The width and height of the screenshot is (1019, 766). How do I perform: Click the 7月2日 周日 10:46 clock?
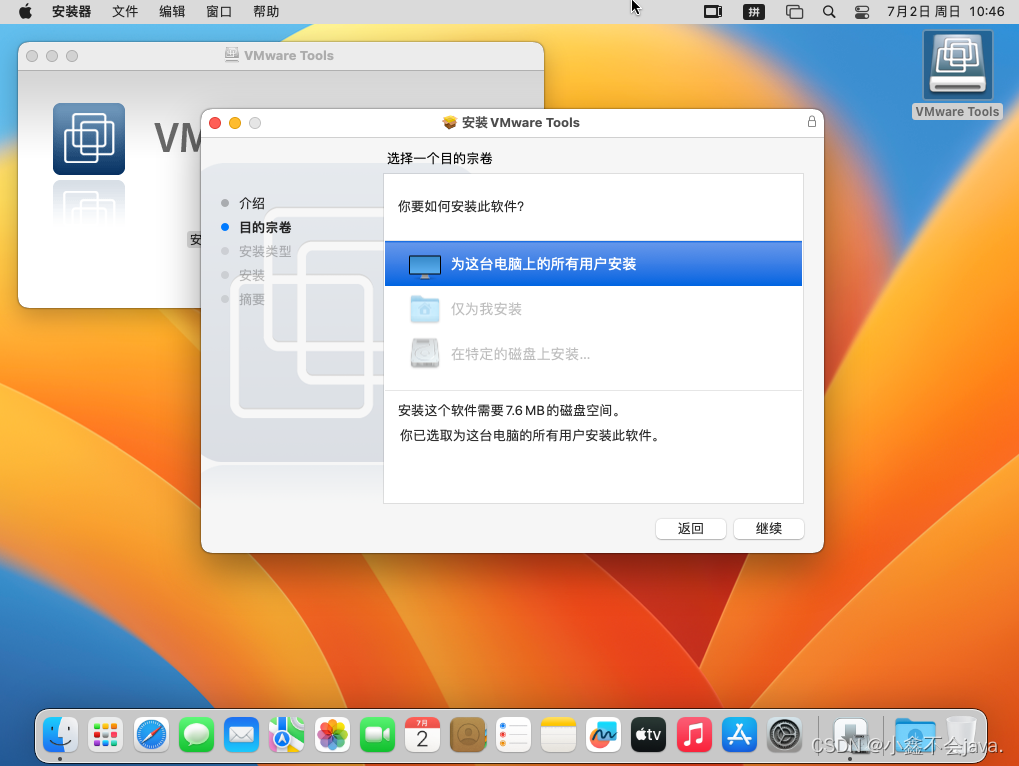[946, 12]
